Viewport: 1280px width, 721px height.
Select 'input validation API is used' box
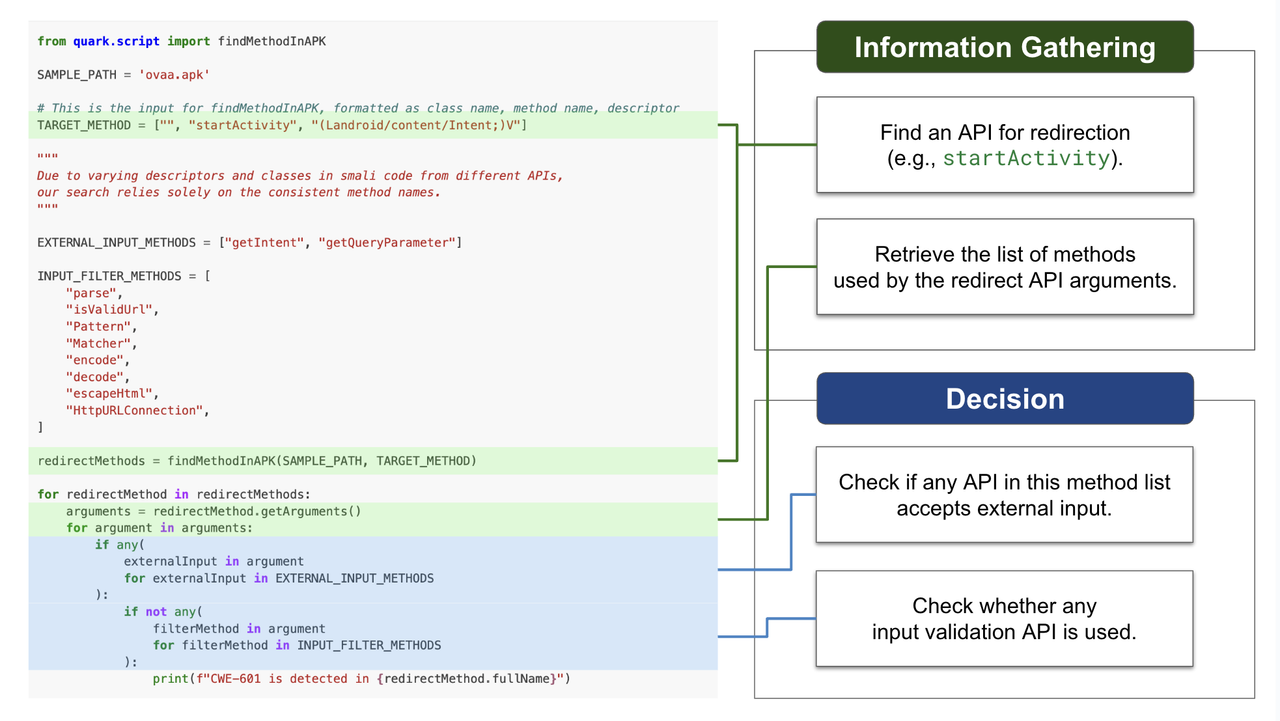pos(1005,618)
